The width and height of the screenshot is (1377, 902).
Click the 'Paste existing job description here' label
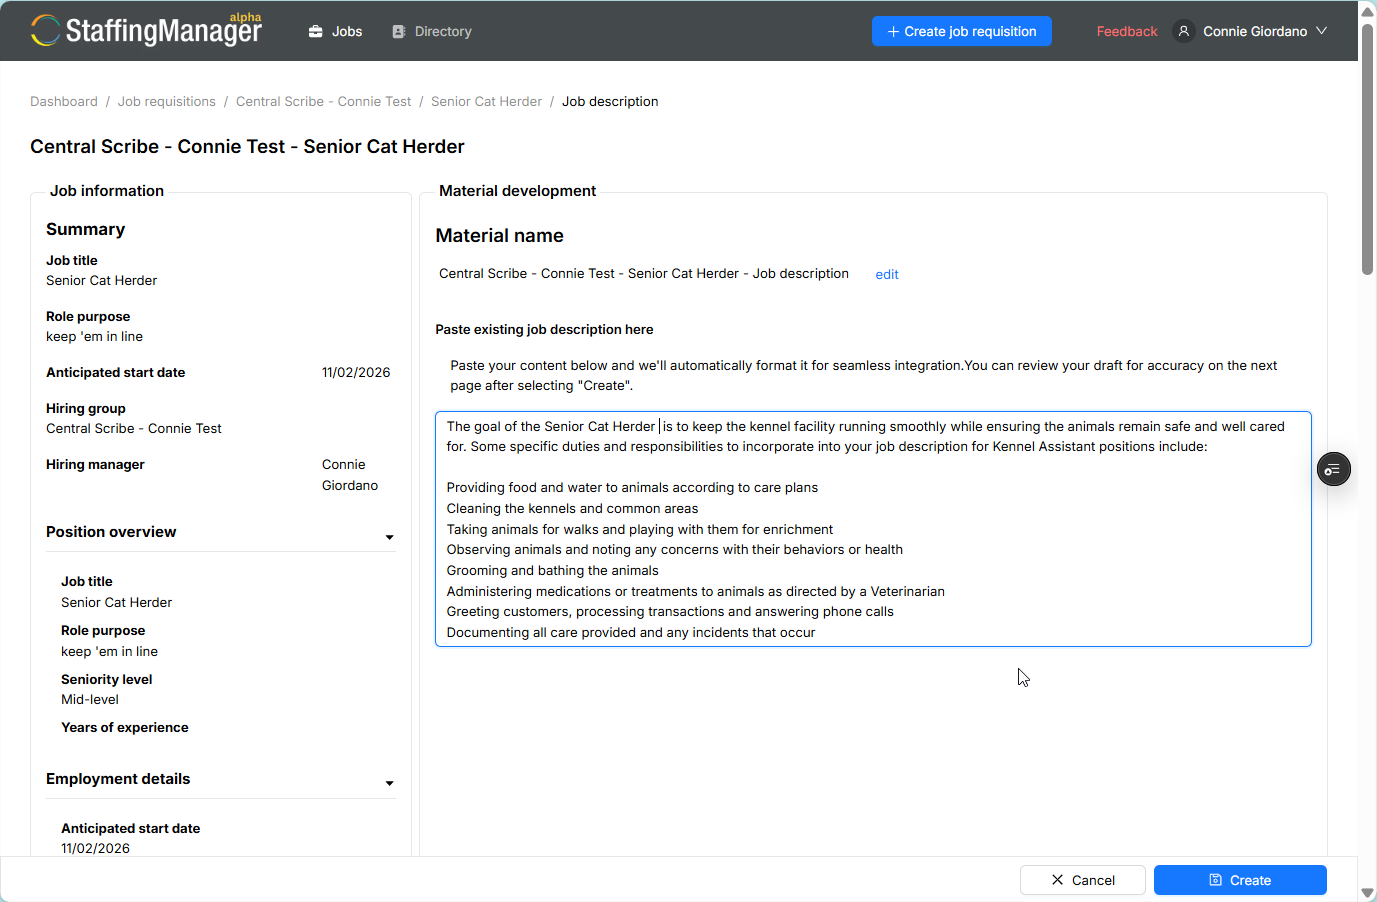pos(544,329)
